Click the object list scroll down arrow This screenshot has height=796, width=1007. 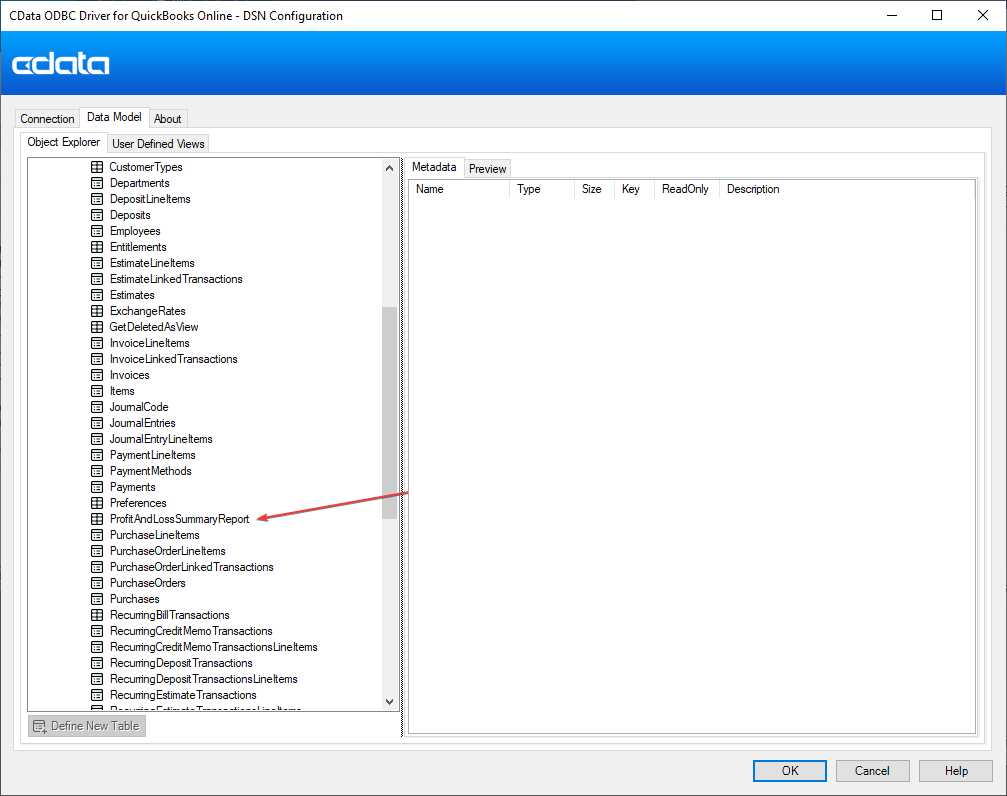(389, 702)
